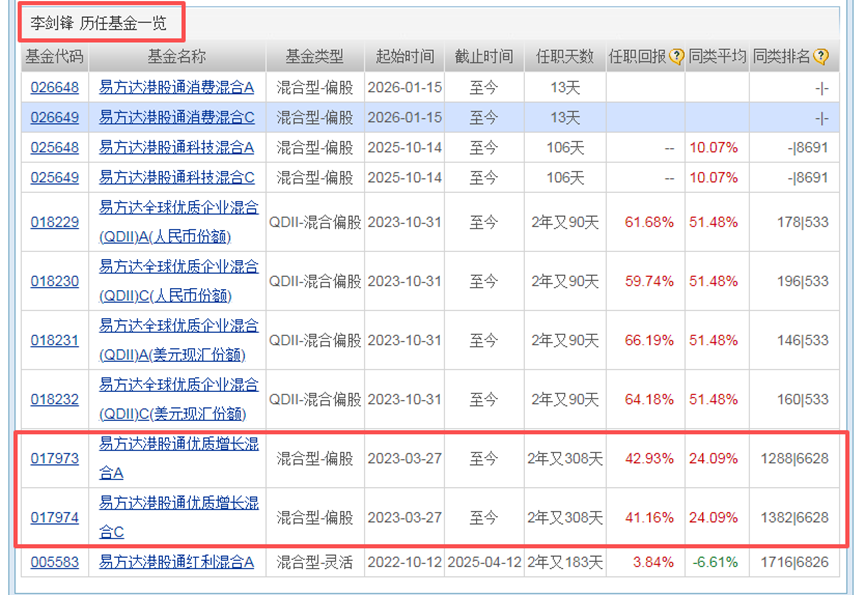
Task: Select ranking 1288|6628
Action: [794, 458]
